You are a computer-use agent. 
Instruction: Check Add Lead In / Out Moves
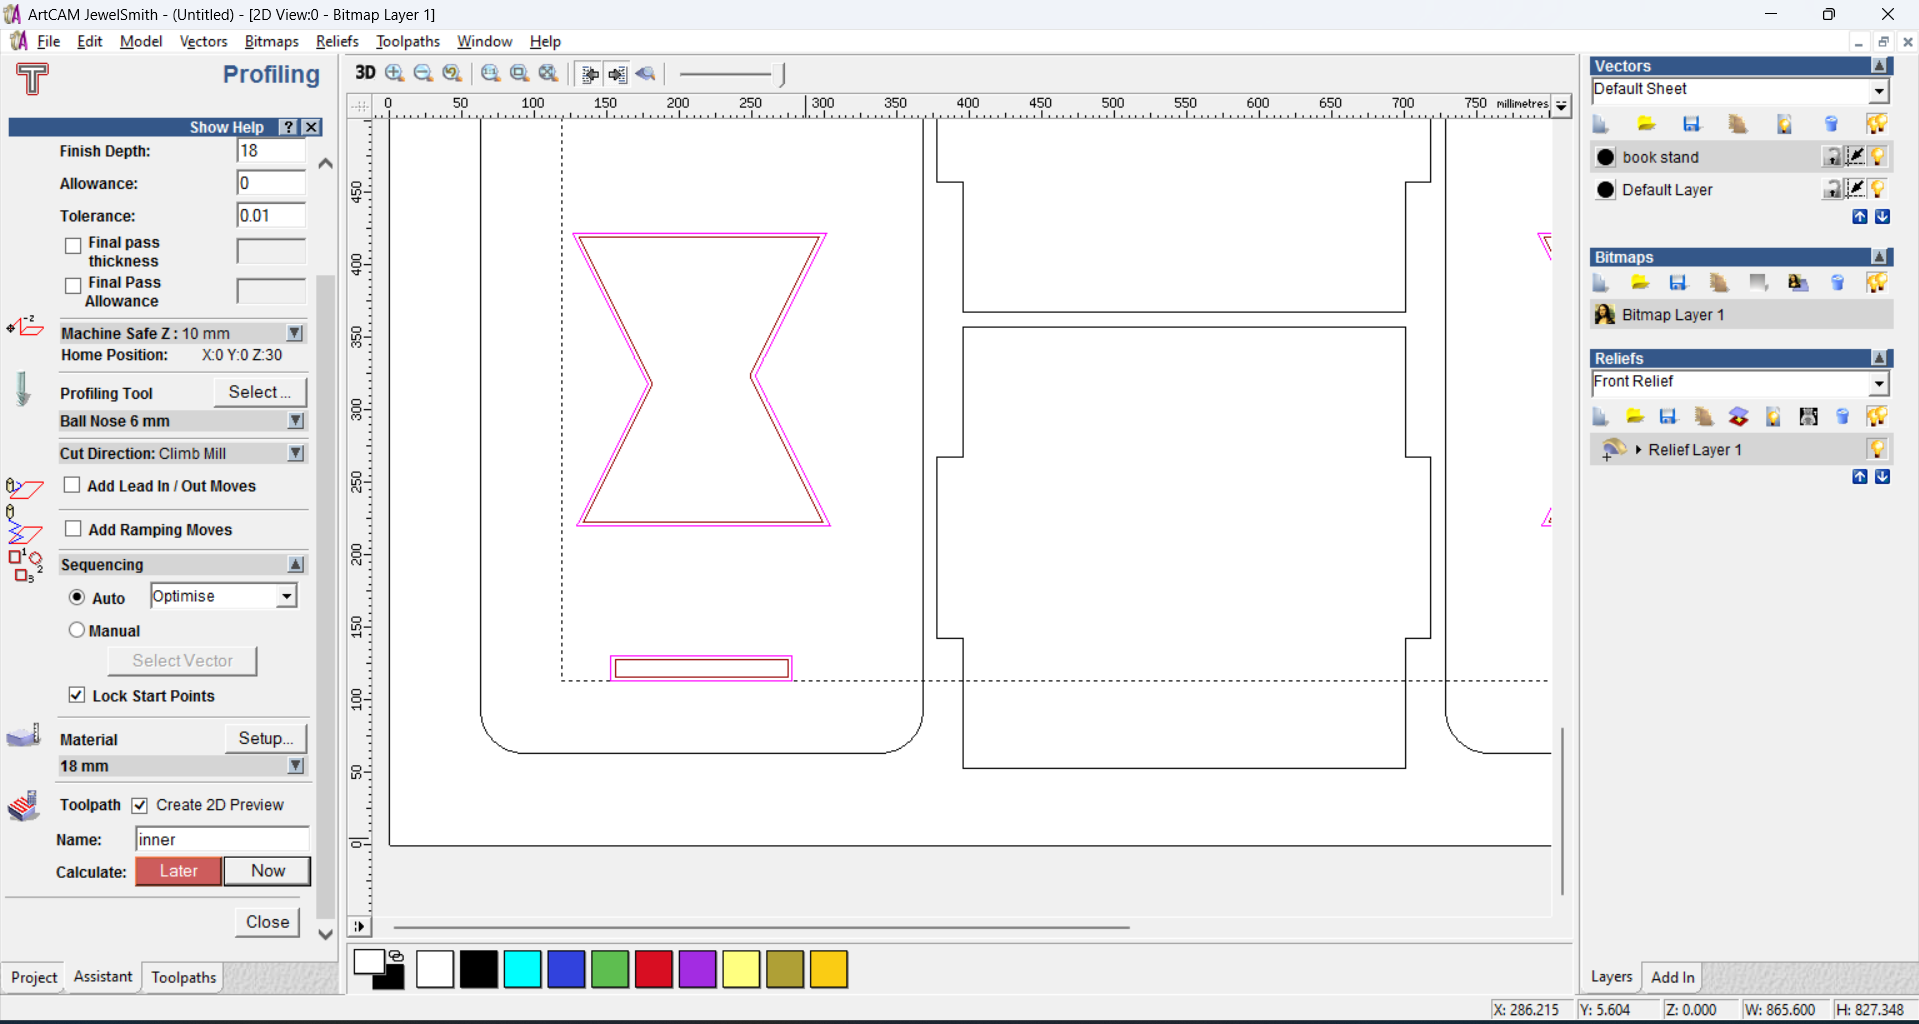(72, 485)
